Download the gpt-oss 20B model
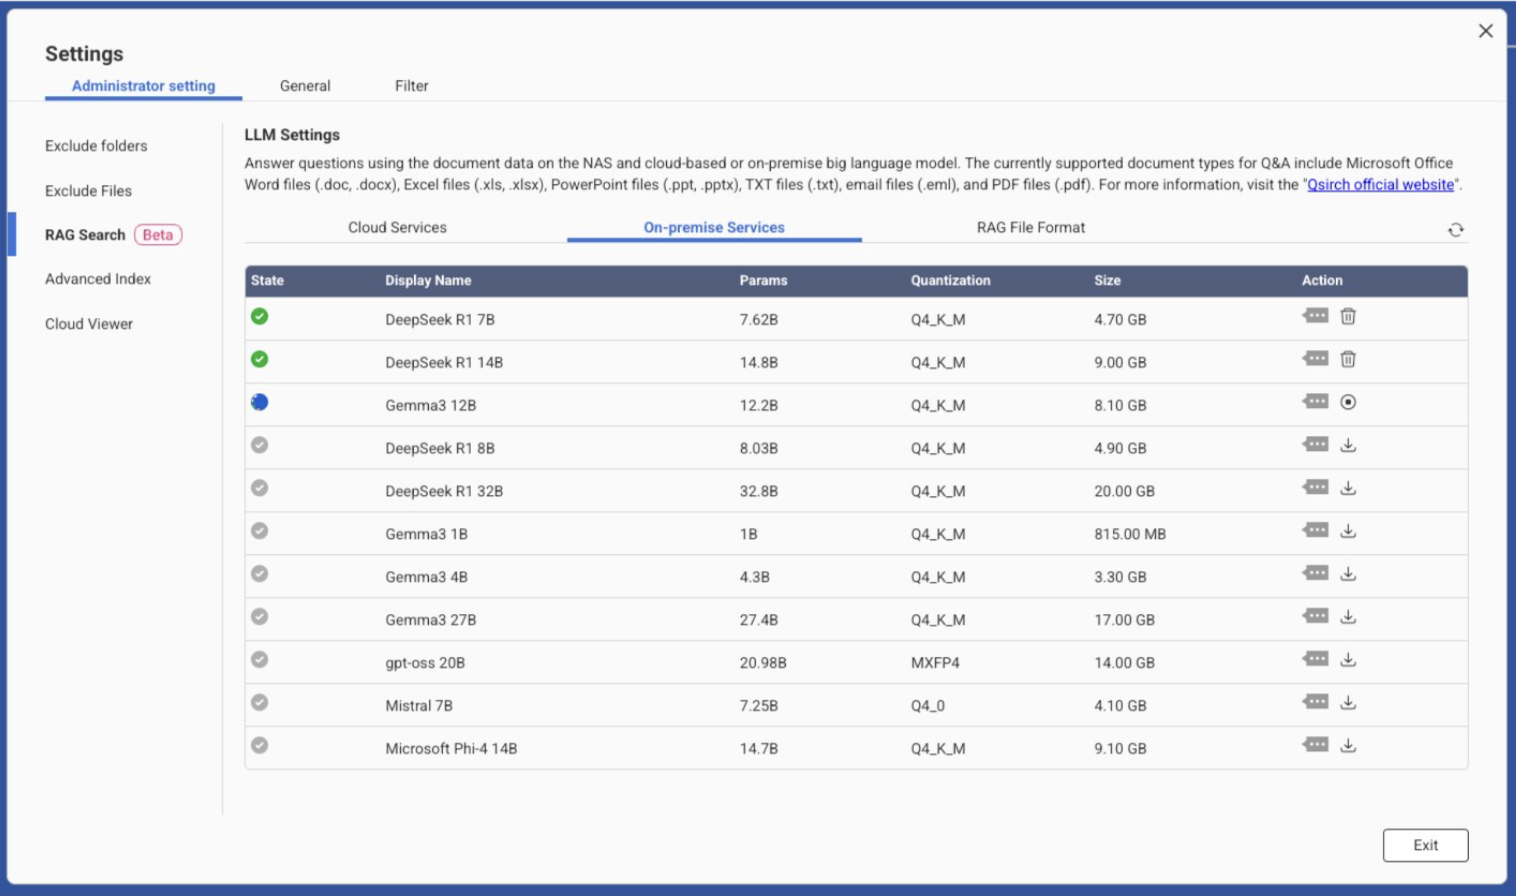Screen dimensions: 1516x896 [x=1347, y=660]
